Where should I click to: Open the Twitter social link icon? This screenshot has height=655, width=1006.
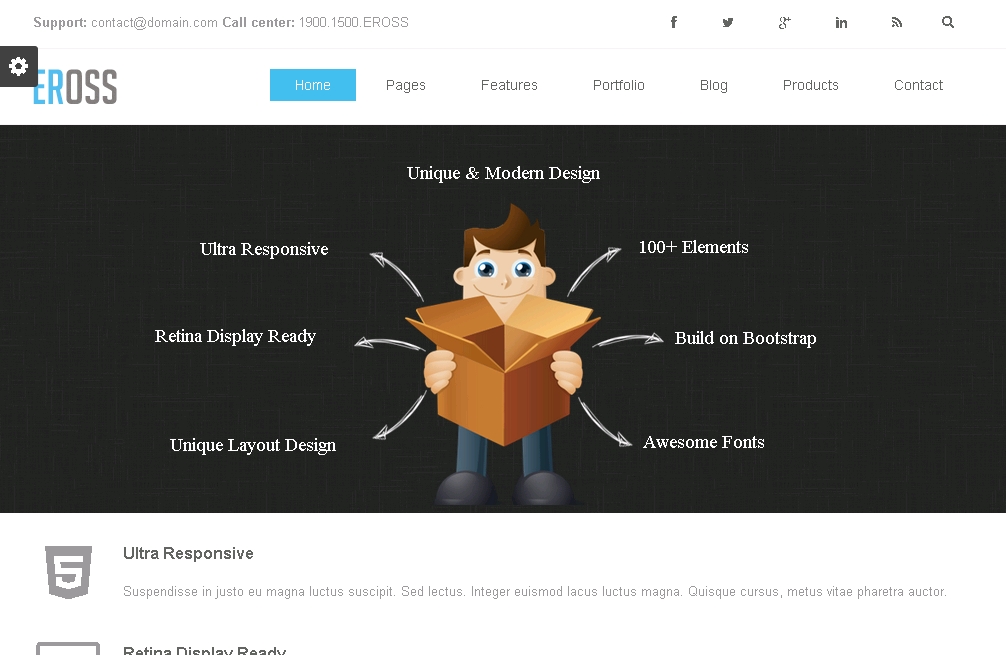(x=728, y=22)
